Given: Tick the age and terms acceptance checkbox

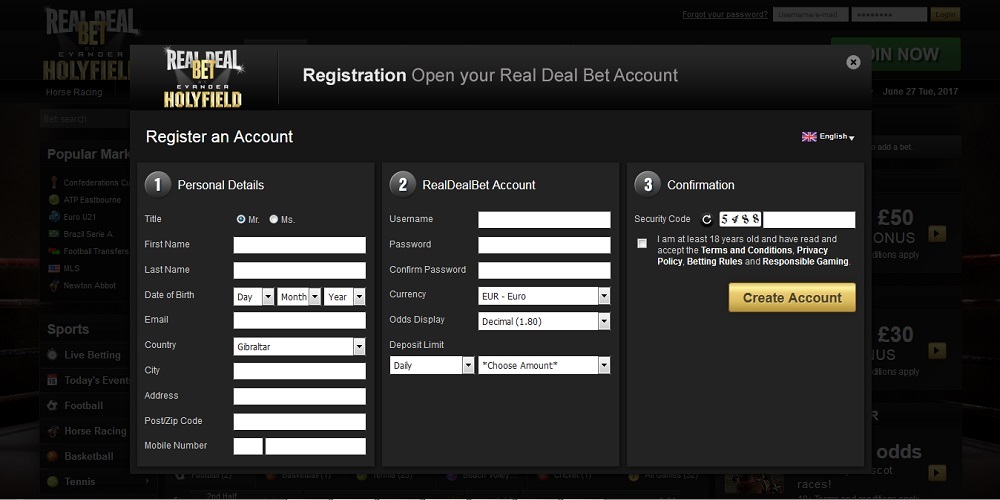Looking at the screenshot, I should (642, 243).
